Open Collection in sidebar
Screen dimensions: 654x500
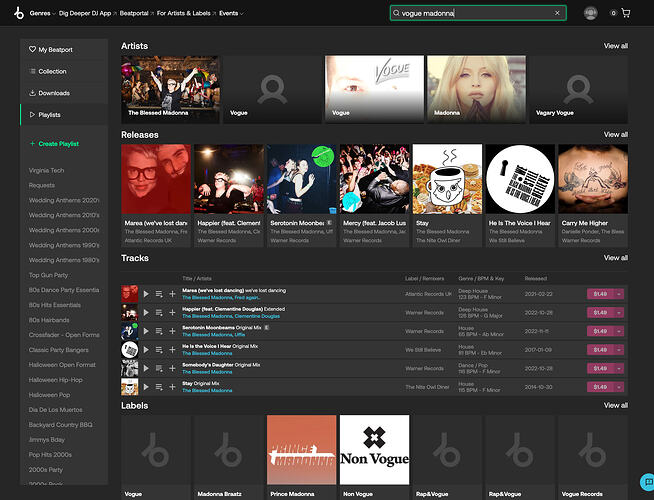64,71
